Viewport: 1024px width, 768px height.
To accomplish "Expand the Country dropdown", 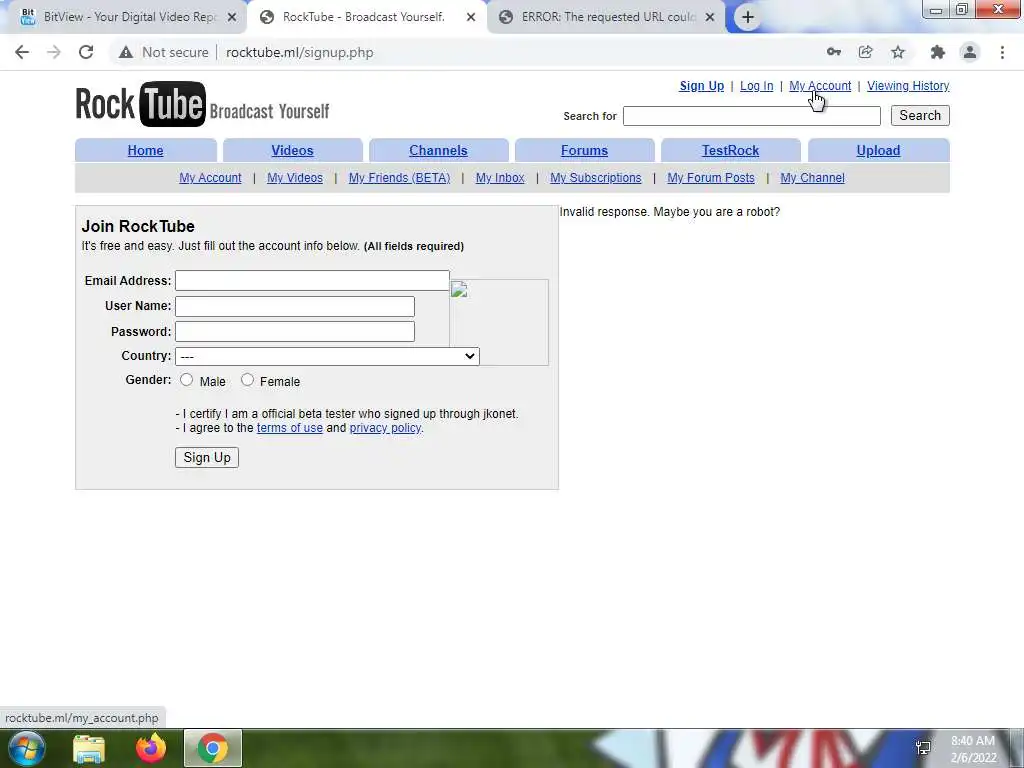I will click(327, 356).
